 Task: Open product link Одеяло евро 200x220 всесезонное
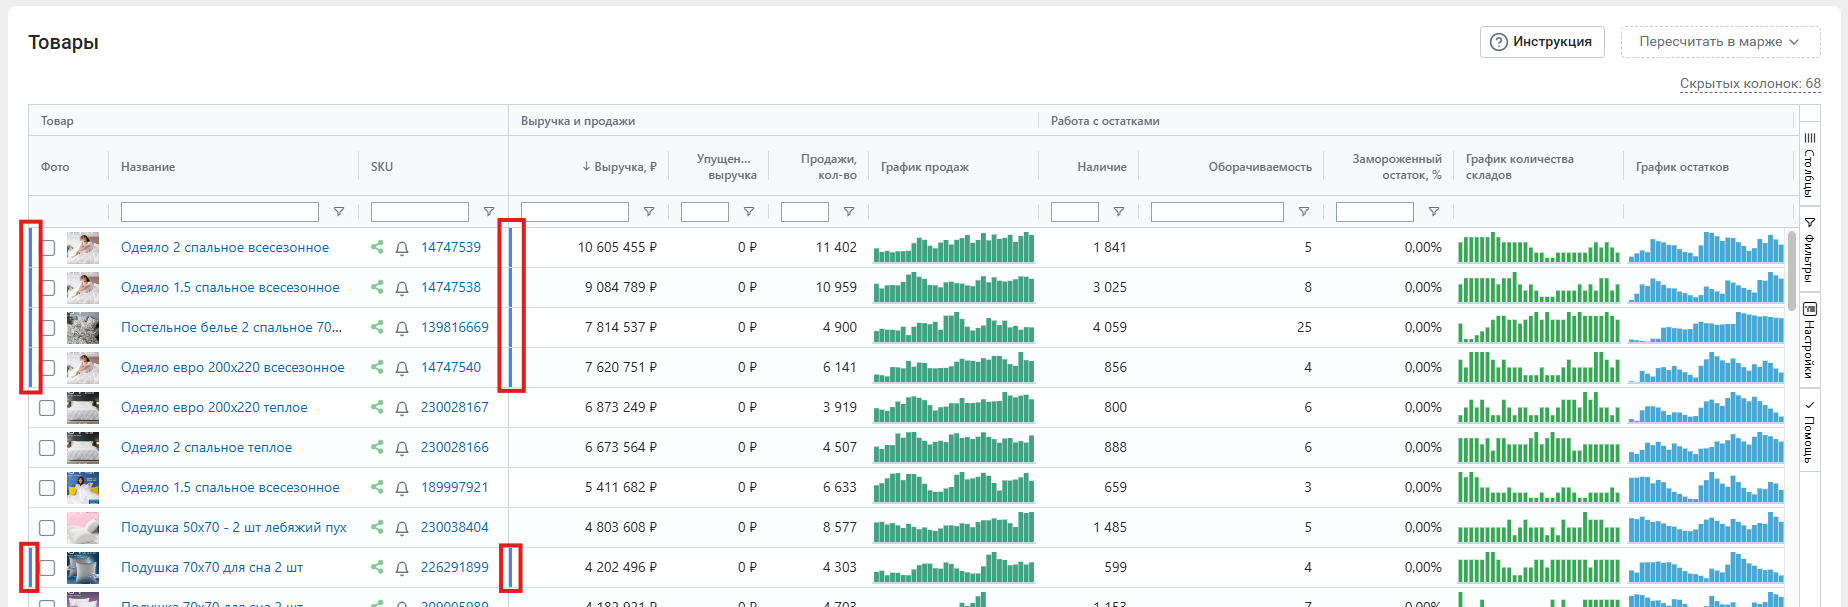point(232,367)
